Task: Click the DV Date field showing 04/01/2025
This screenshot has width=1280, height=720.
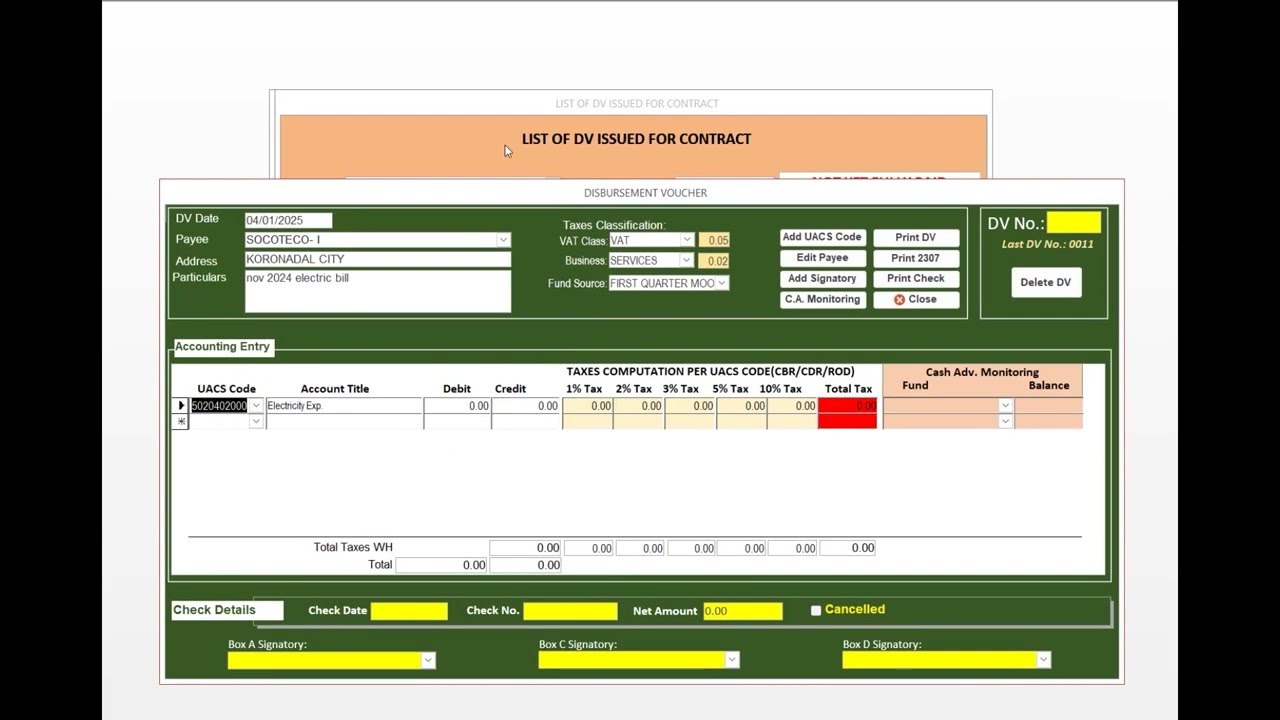Action: click(x=288, y=220)
